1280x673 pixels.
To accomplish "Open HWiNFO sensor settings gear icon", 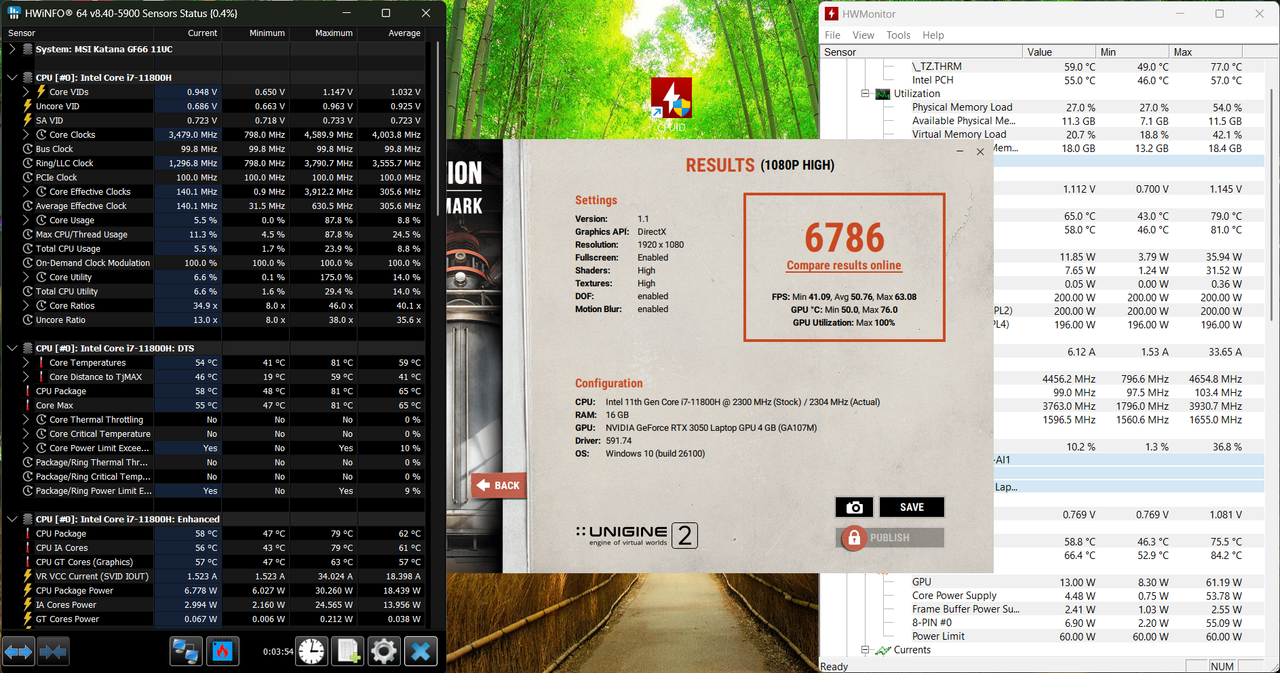I will [x=384, y=651].
